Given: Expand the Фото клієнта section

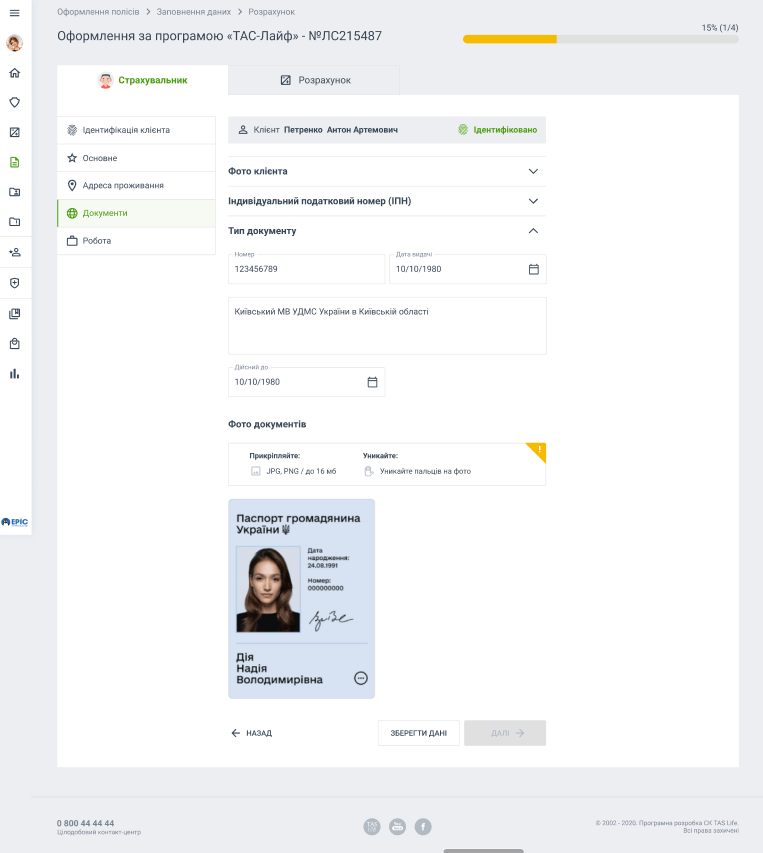Looking at the screenshot, I should click(x=533, y=171).
